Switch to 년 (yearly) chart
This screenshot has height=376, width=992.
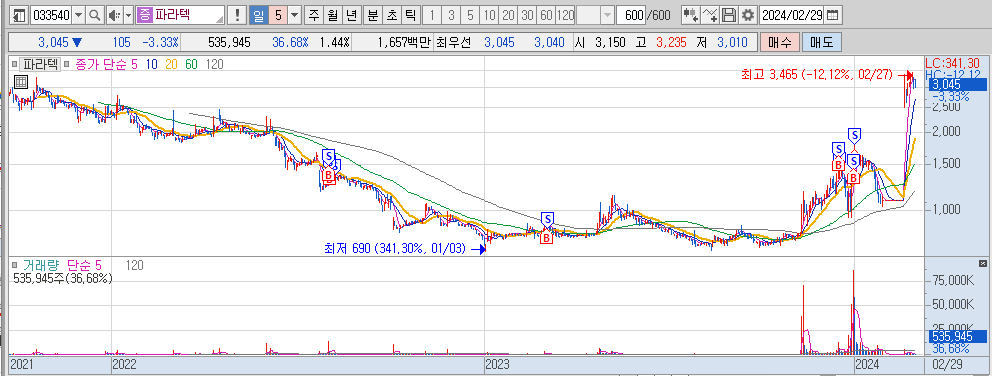pos(352,15)
